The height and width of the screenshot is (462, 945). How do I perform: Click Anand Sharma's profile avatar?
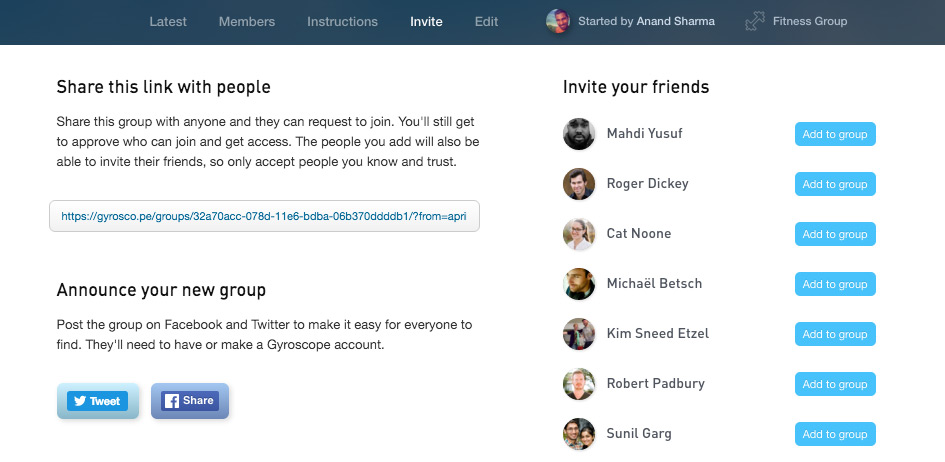[558, 22]
